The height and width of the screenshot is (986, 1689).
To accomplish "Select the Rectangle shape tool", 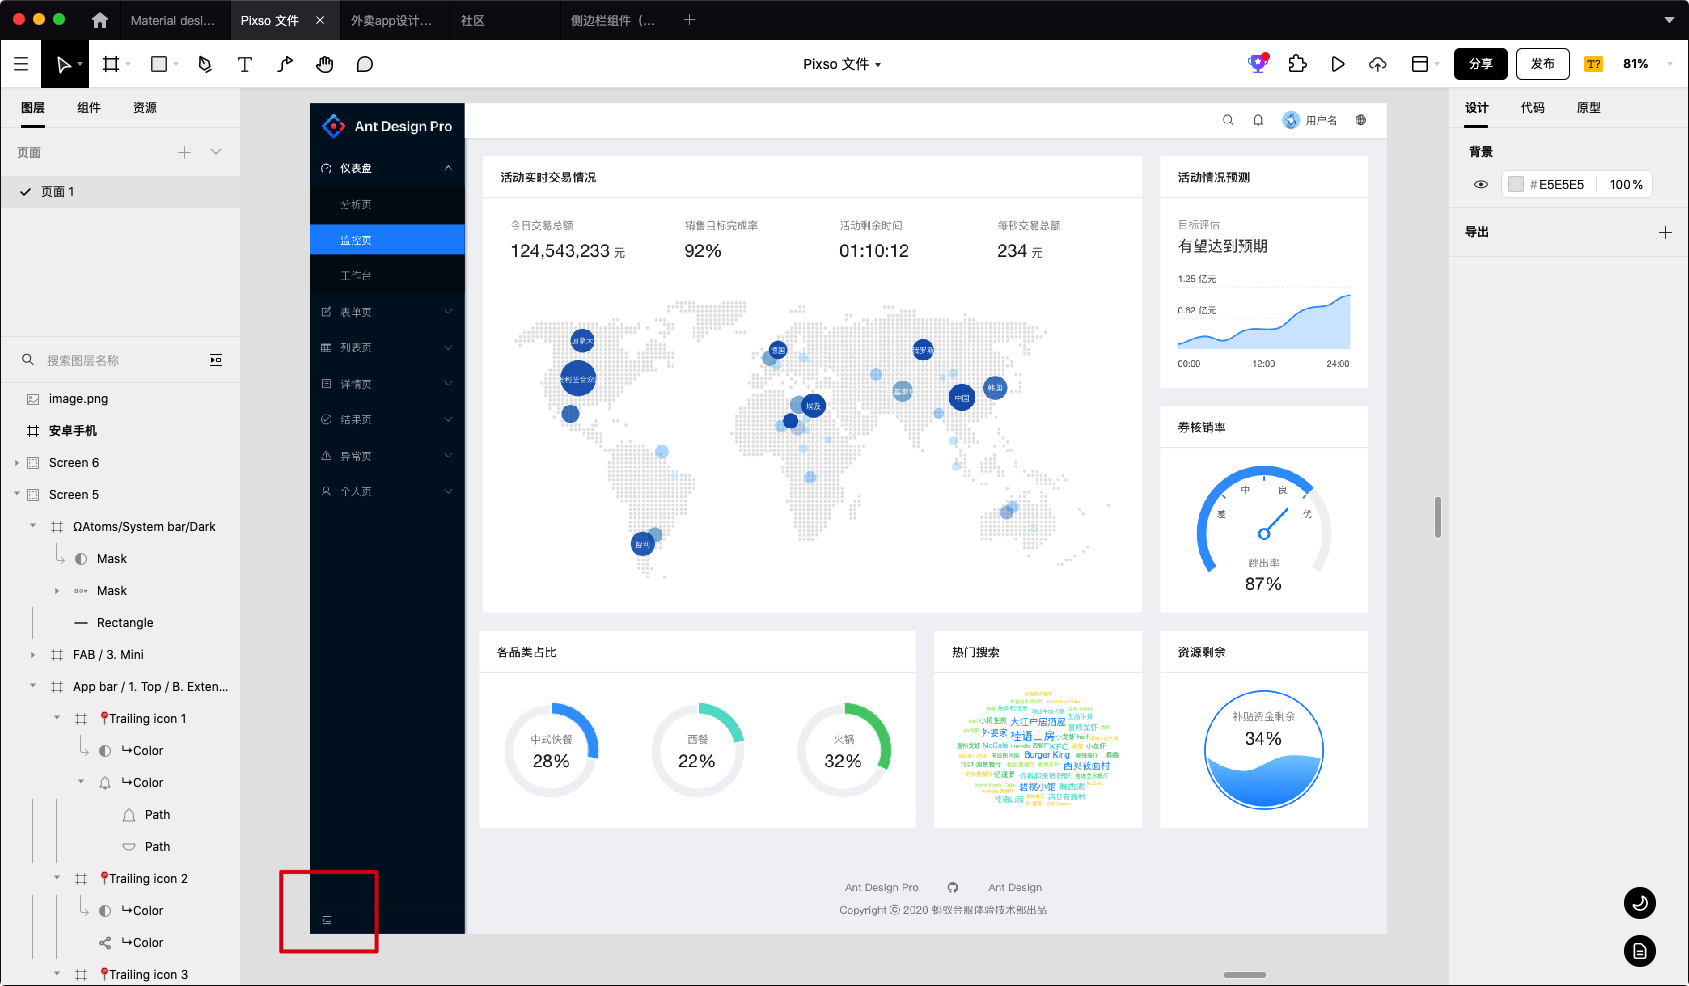I will click(x=158, y=64).
